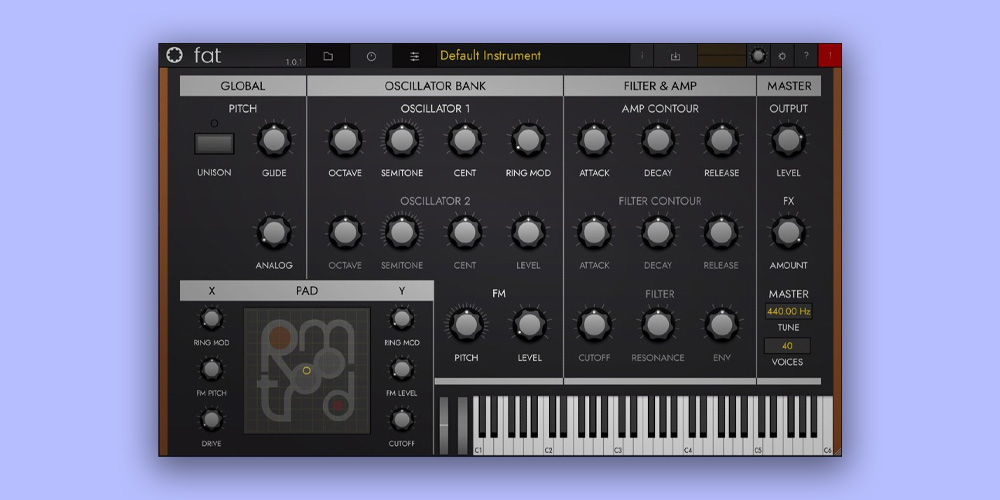Click the RING MOD knob in Oscillator 1
Image resolution: width=1000 pixels, height=500 pixels.
pos(528,140)
